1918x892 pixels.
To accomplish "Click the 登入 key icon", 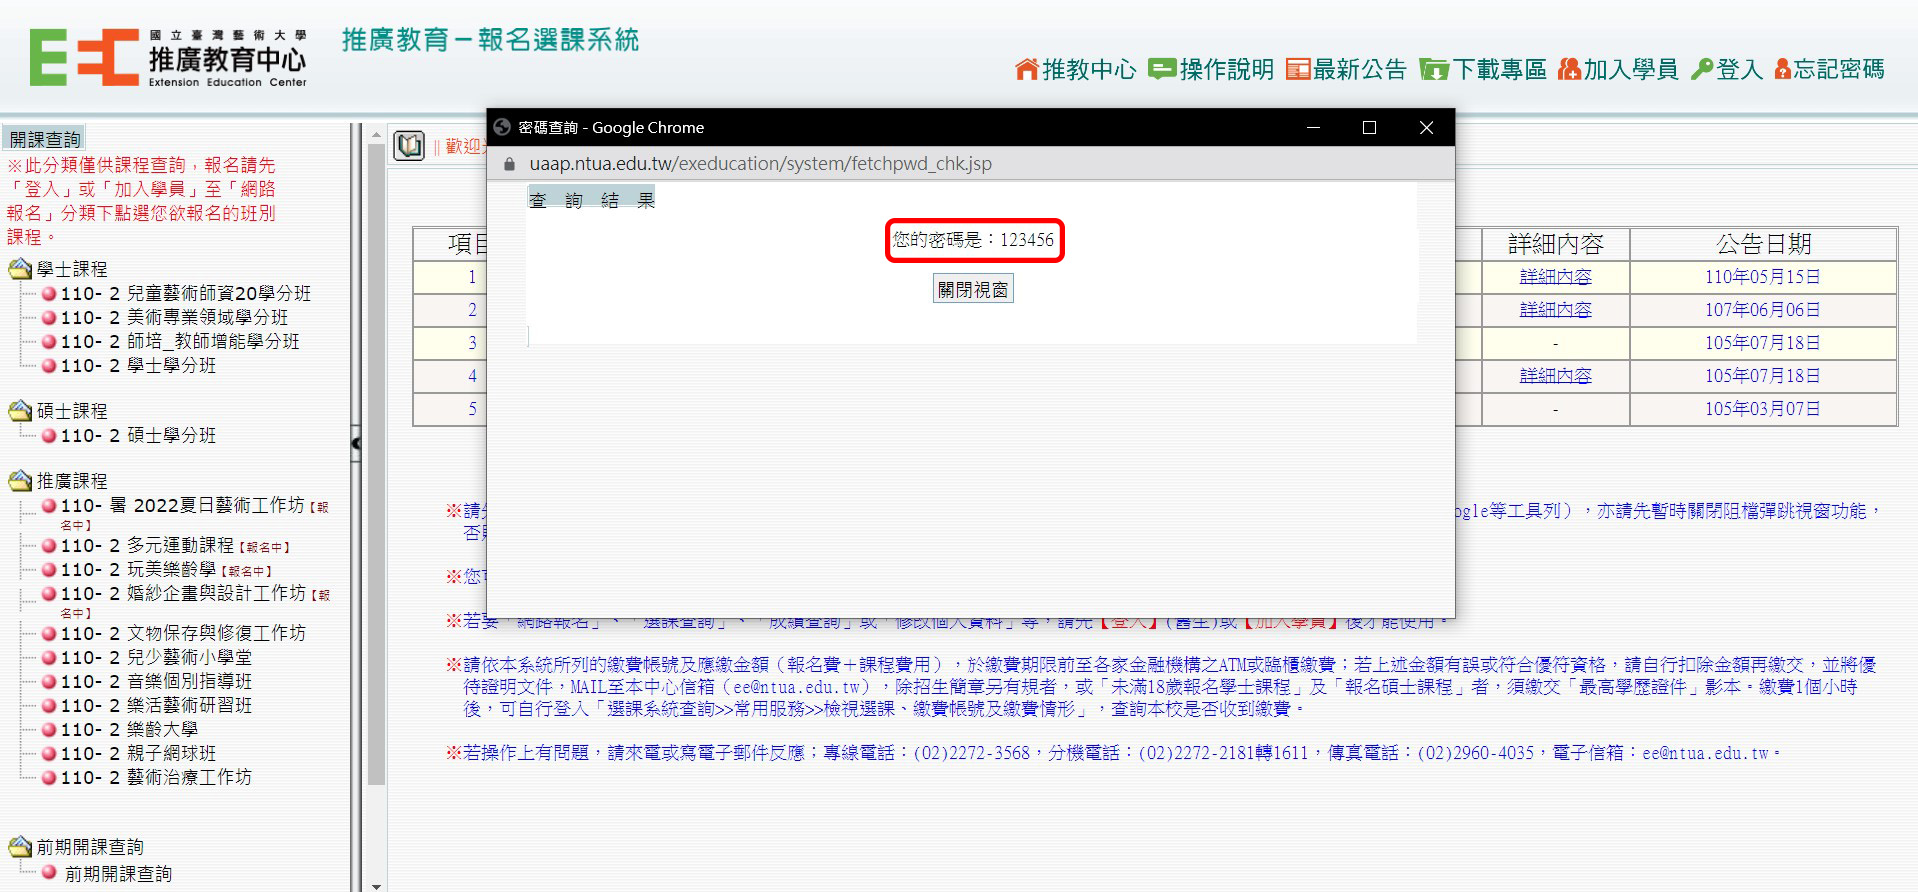I will coord(1702,69).
